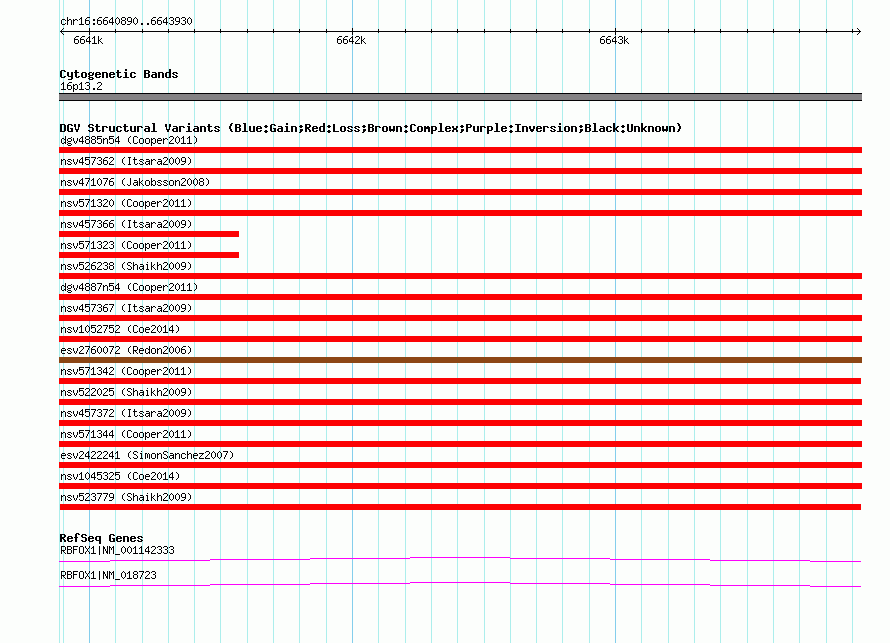This screenshot has width=890, height=643.
Task: Click the brown esv2760072 (Redon2006) complex bar
Action: click(460, 360)
